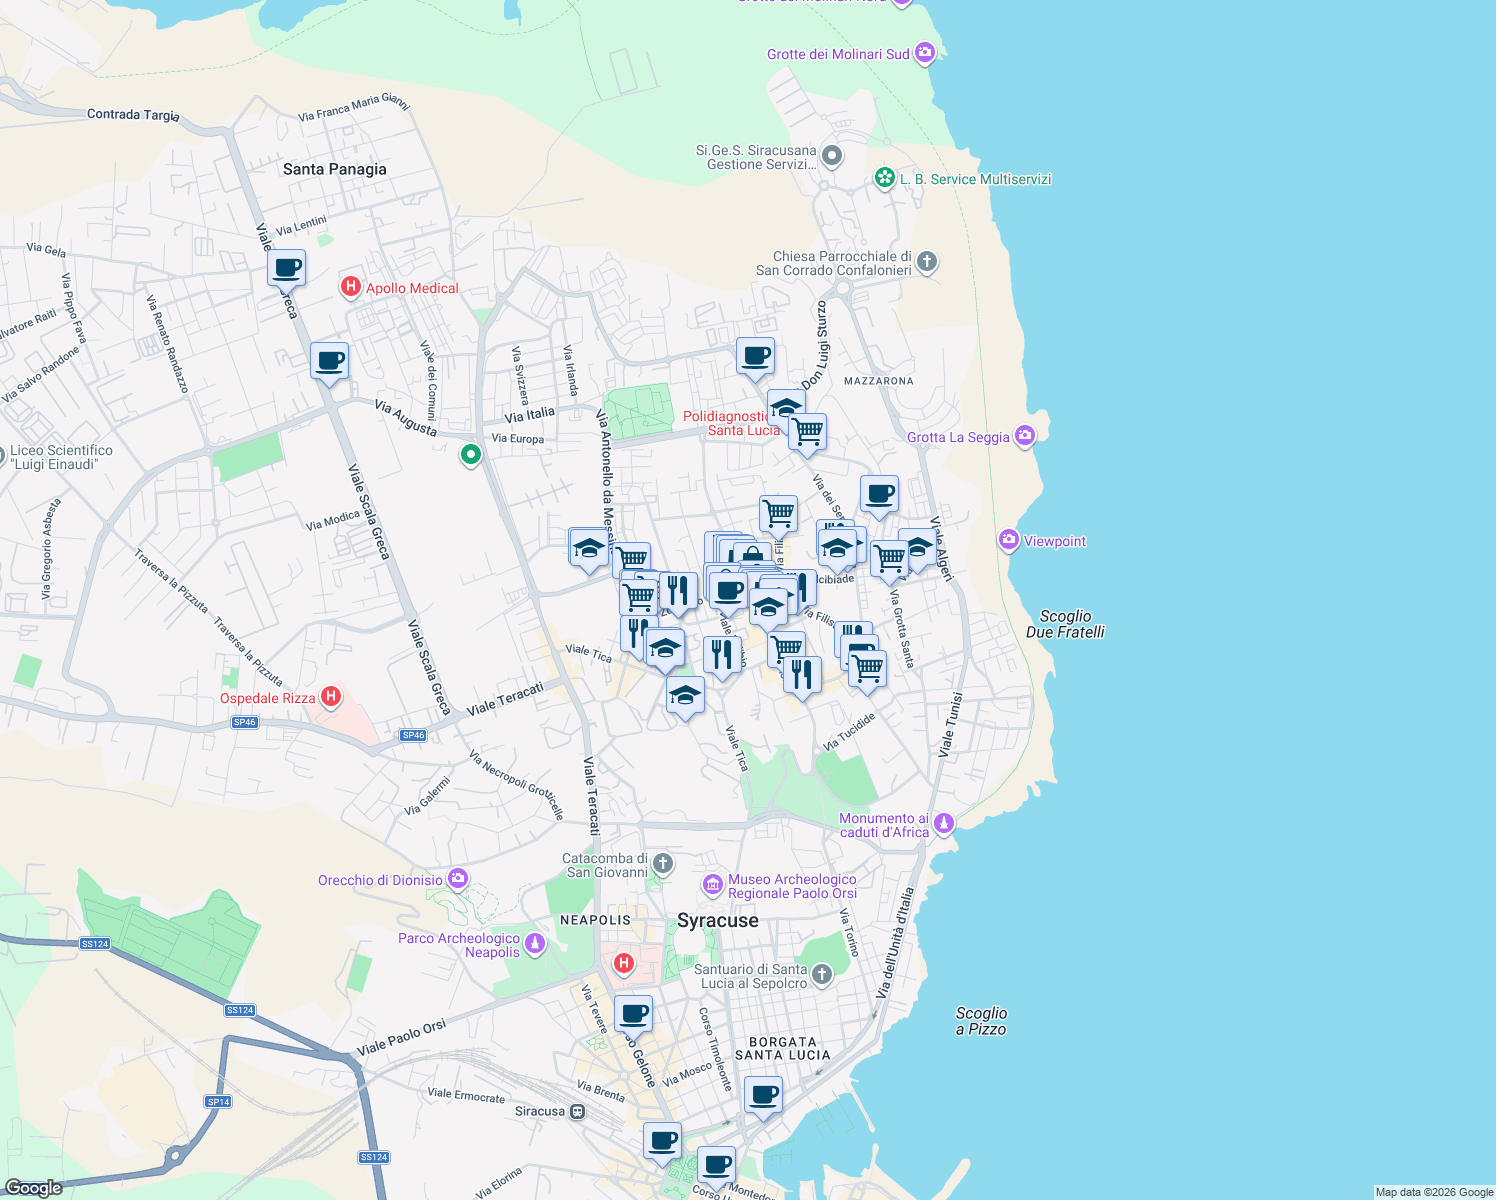Screen dimensions: 1496x1200
Task: Open the Museo Archeologico Regionale Paolo Orsi museum marker
Action: [x=713, y=886]
